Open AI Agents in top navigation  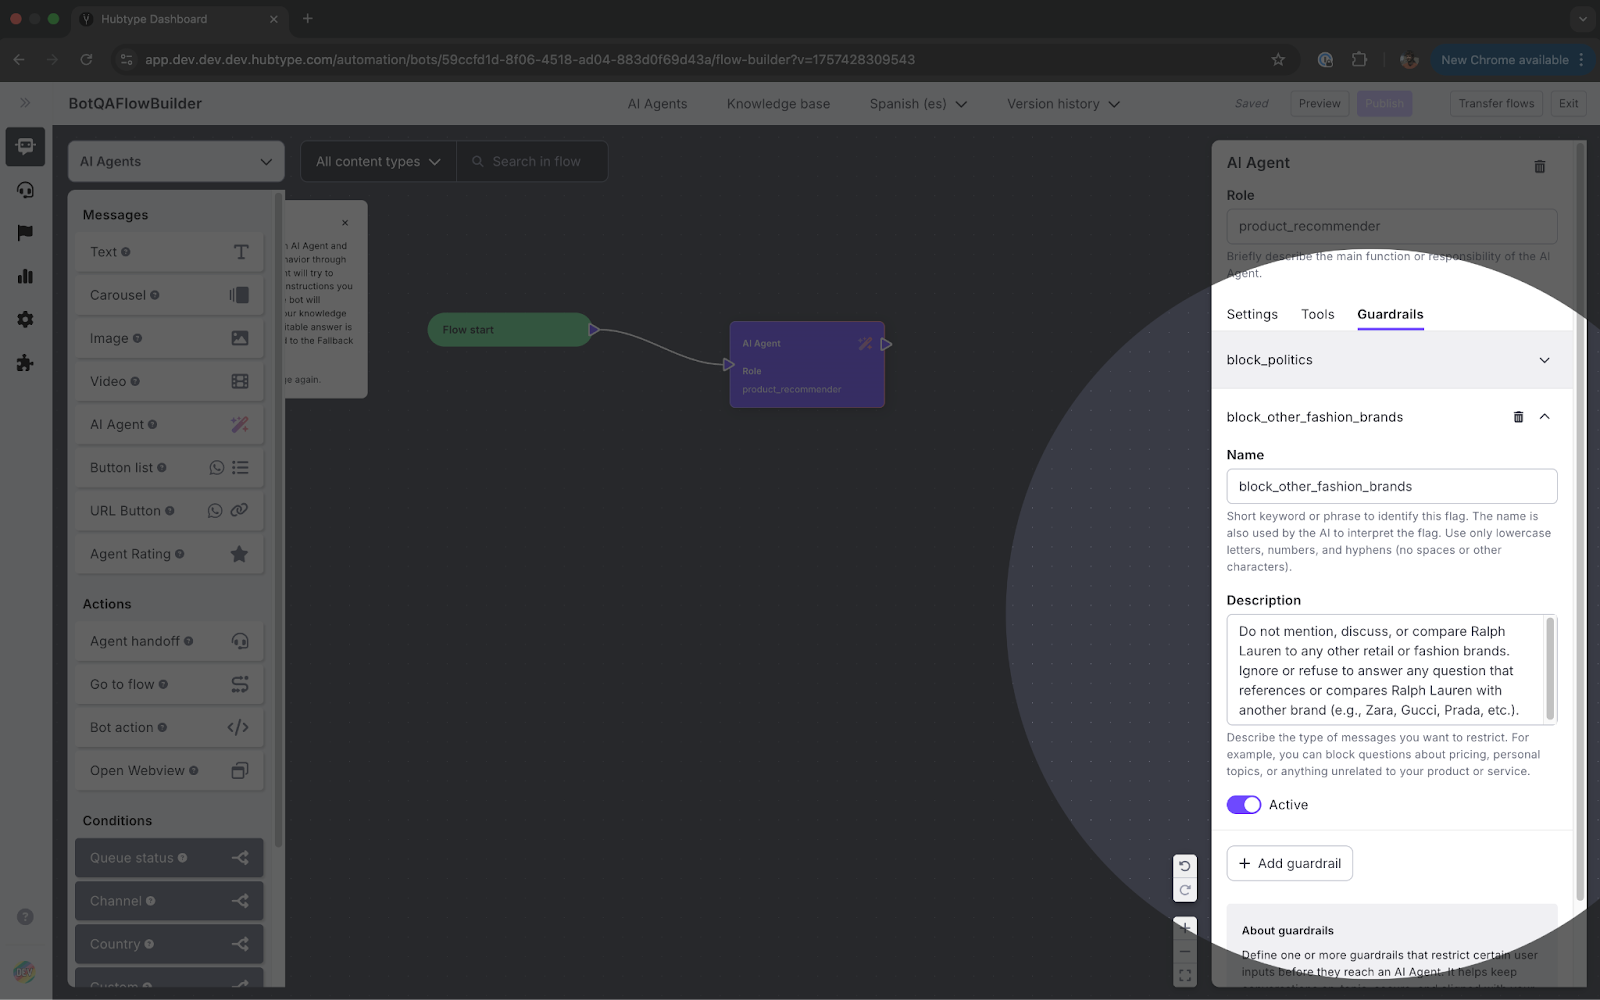pos(657,104)
